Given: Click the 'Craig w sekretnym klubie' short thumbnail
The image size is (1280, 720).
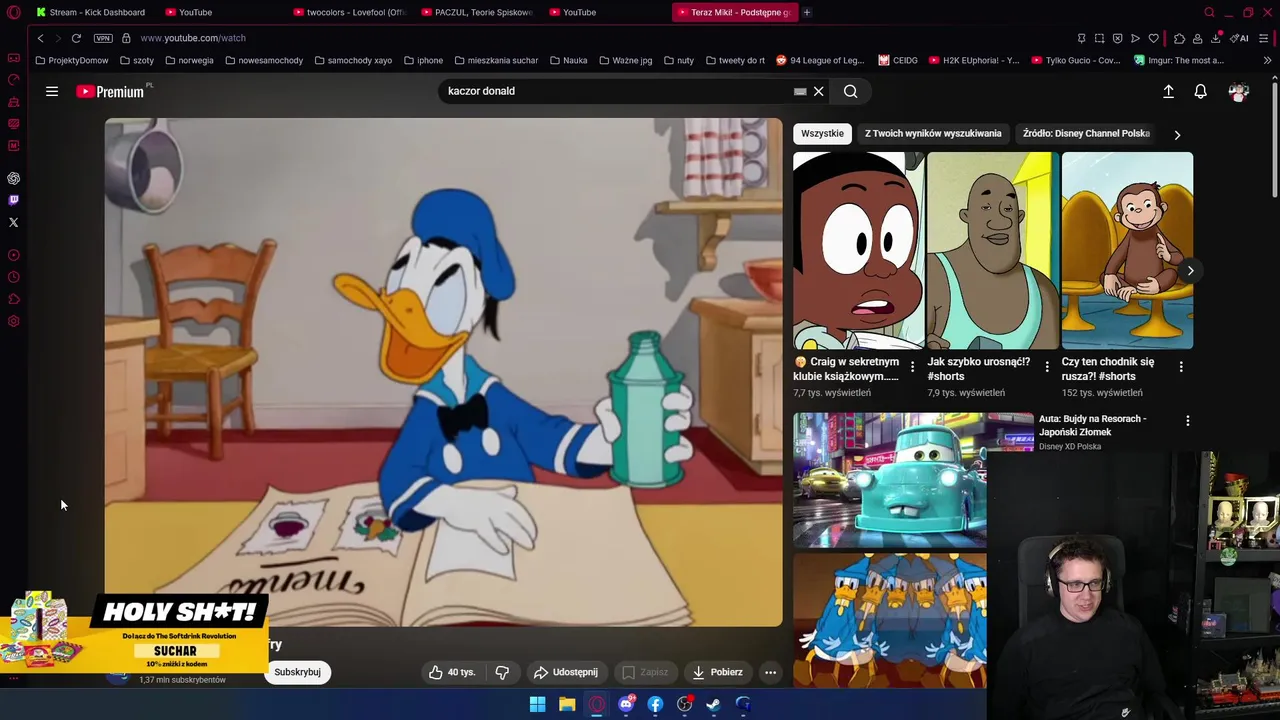Looking at the screenshot, I should click(858, 250).
